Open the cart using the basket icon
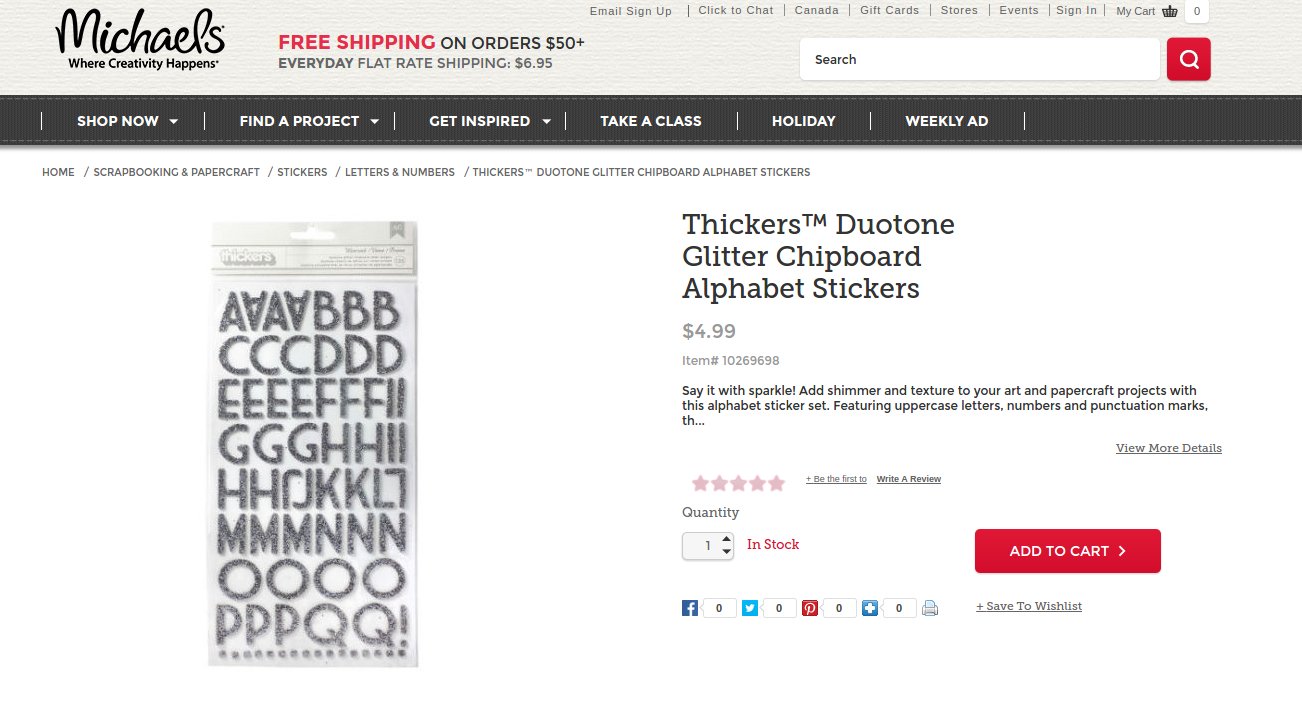Viewport: 1302px width, 715px height. point(1169,11)
